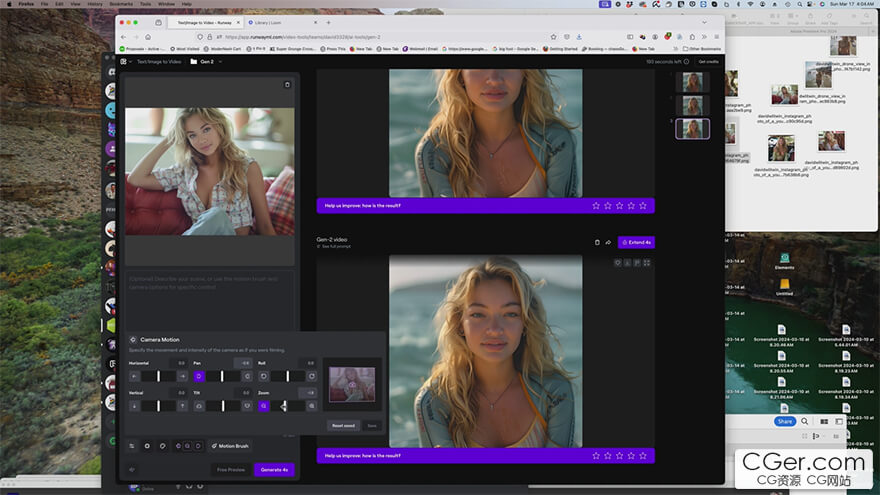Click the Camera Motion panel header icon
This screenshot has width=880, height=495.
click(x=133, y=340)
